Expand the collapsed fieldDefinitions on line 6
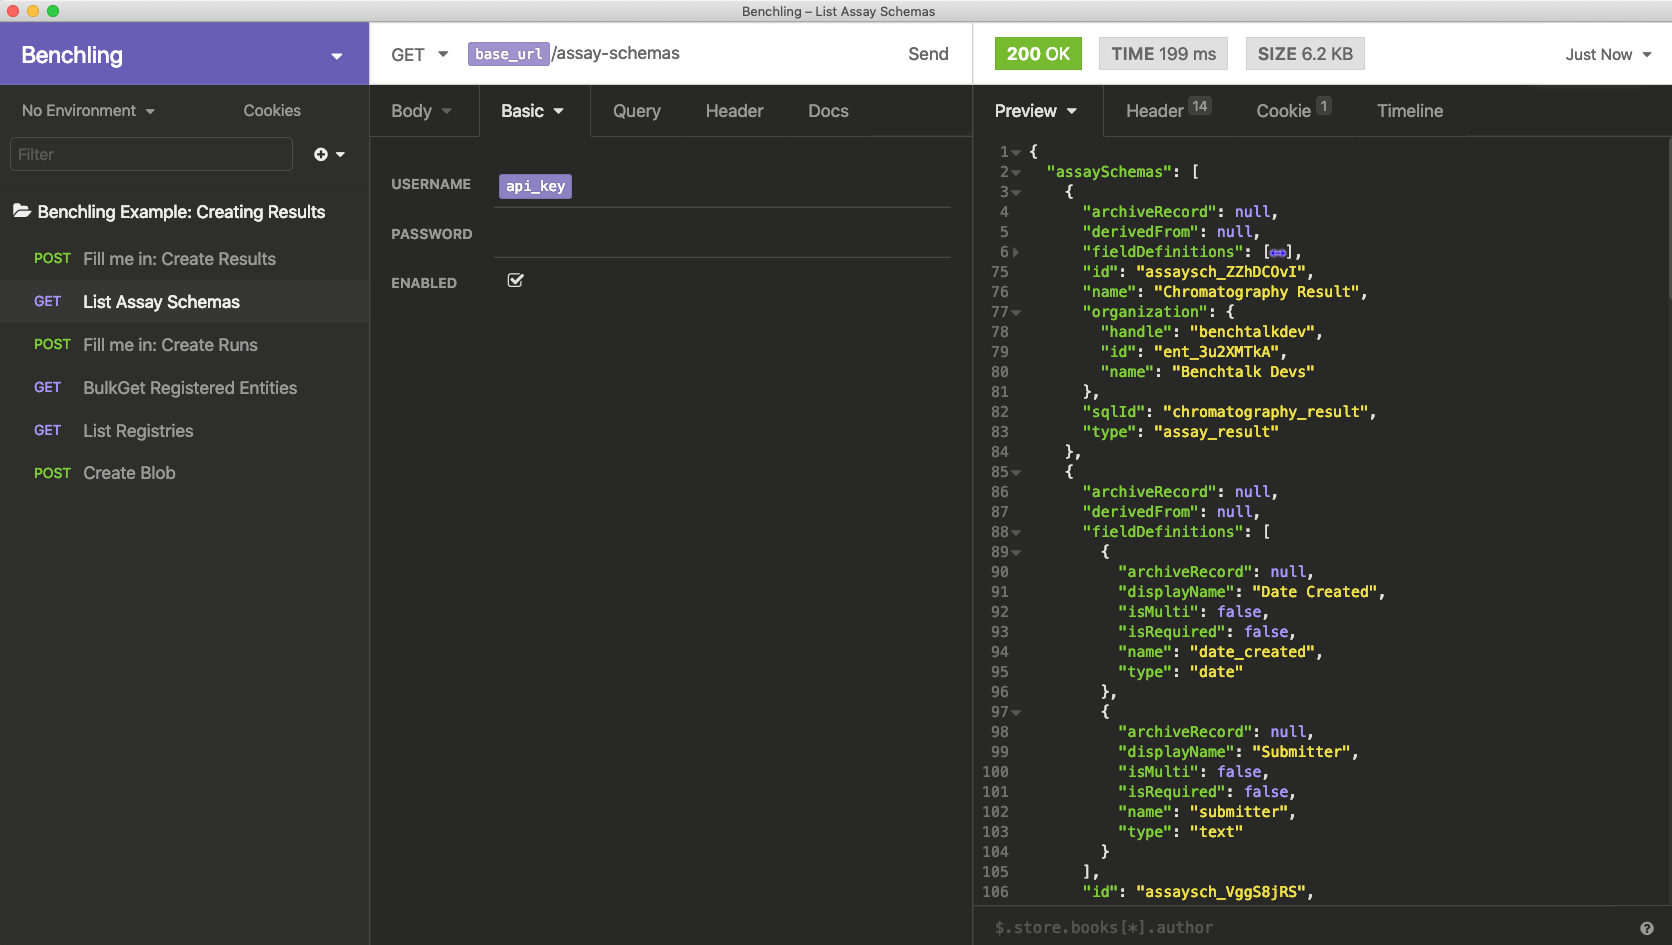Image resolution: width=1672 pixels, height=945 pixels. pos(1016,252)
